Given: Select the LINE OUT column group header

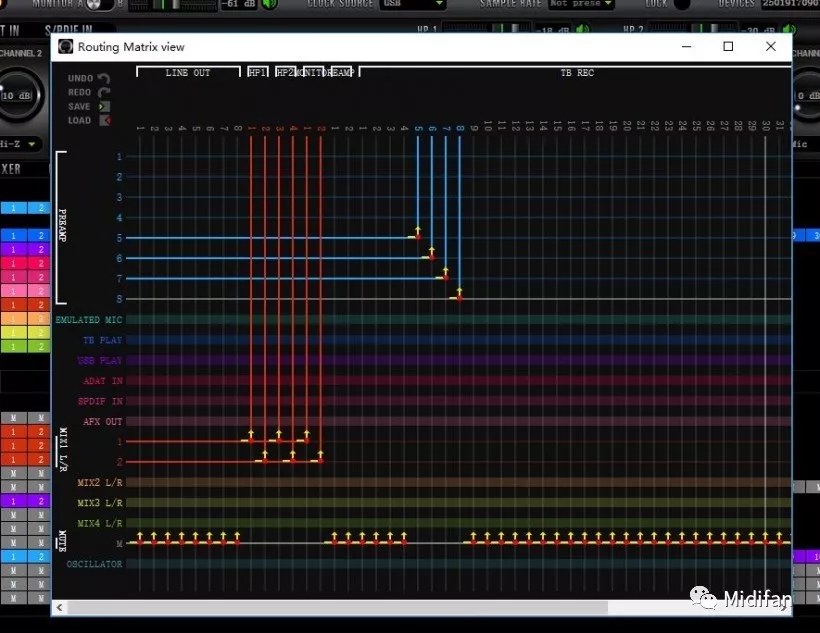Looking at the screenshot, I should click(x=188, y=72).
